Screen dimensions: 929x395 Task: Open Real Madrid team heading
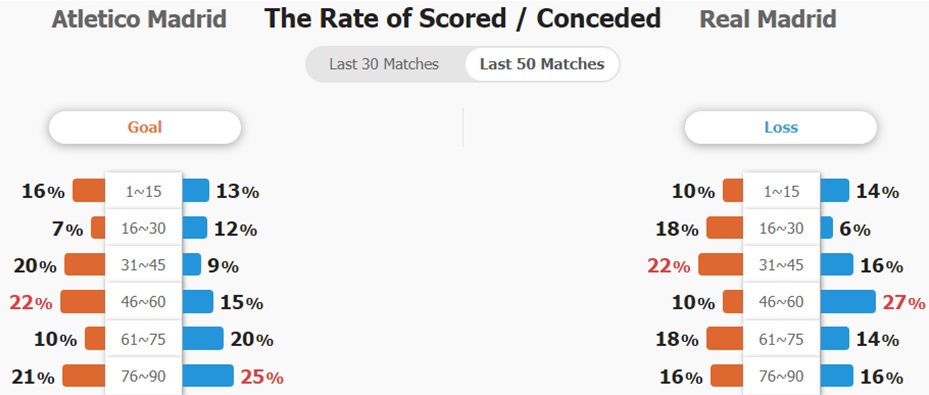(768, 20)
